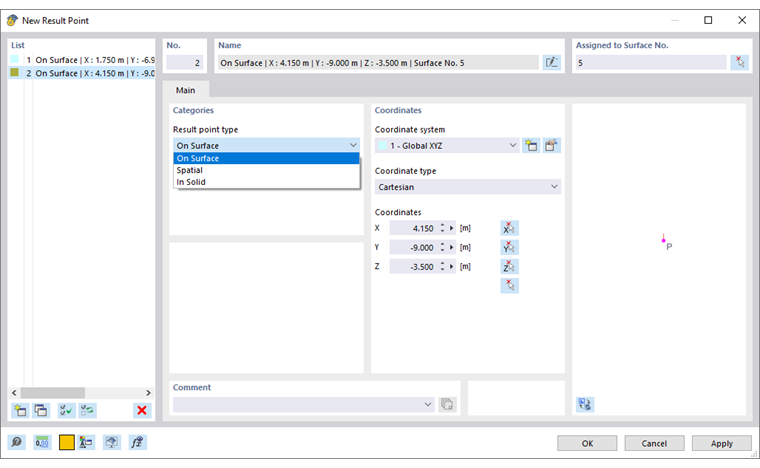Screen dimensions: 760x468
Task: Click the Y coordinate spinner
Action: coord(442,248)
